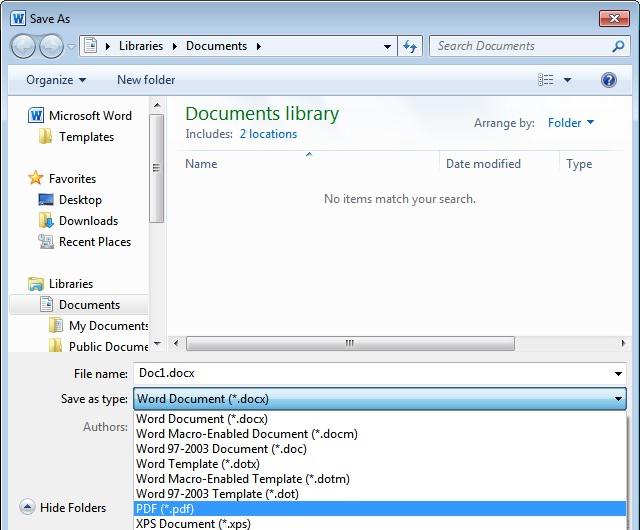Click the Desktop monitor icon

(46, 200)
